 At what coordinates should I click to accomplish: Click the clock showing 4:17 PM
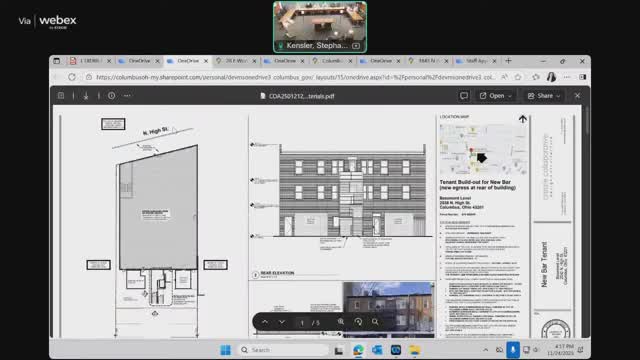[565, 347]
